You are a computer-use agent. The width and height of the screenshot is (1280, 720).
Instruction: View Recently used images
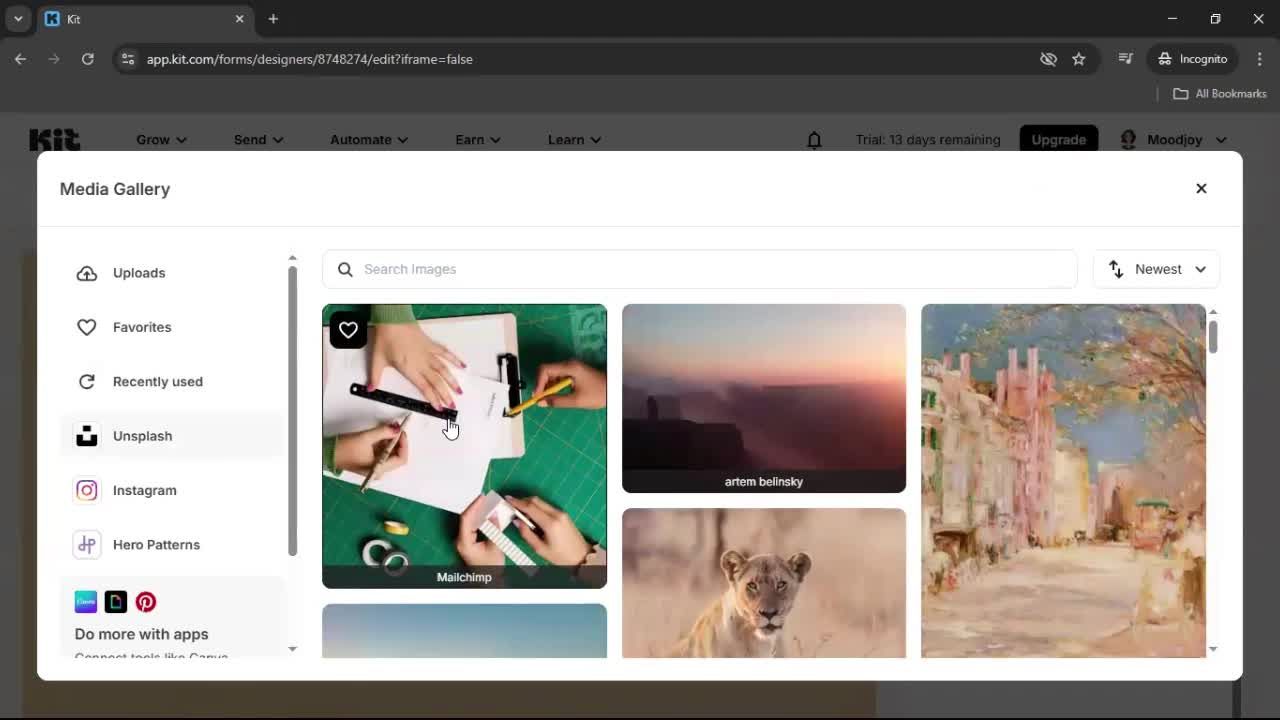[x=157, y=381]
